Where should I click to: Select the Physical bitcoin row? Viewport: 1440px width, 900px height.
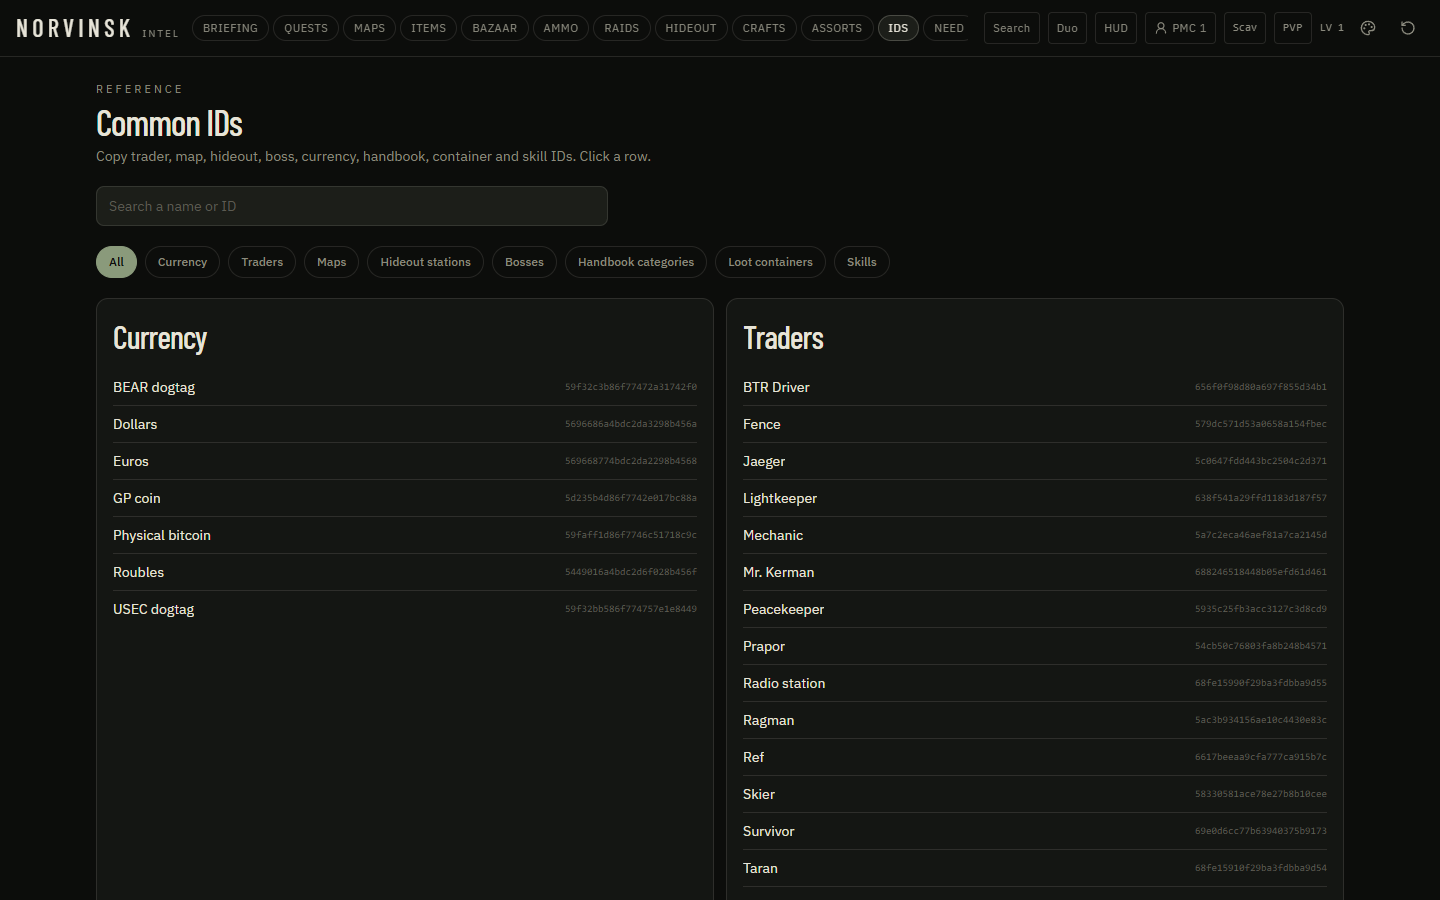[x=405, y=535]
